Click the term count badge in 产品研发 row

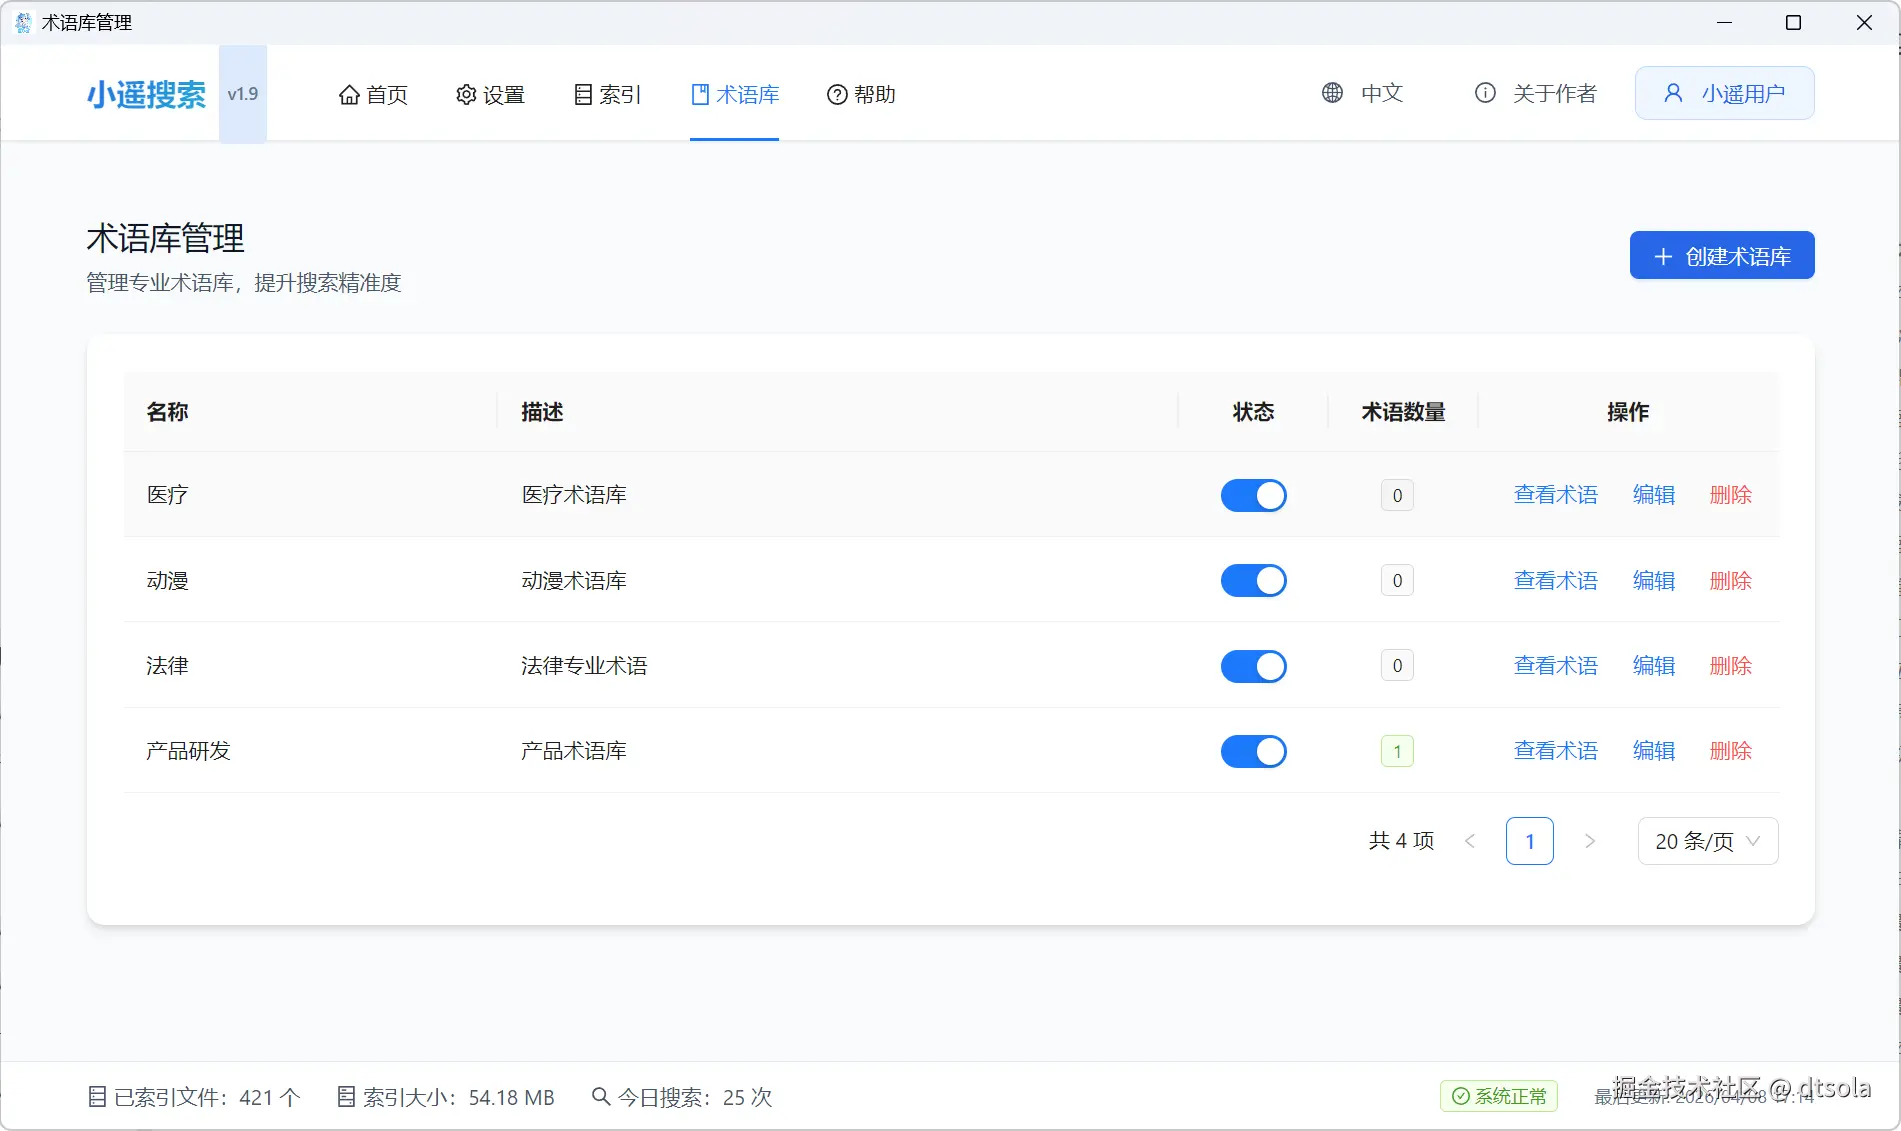[x=1397, y=751]
